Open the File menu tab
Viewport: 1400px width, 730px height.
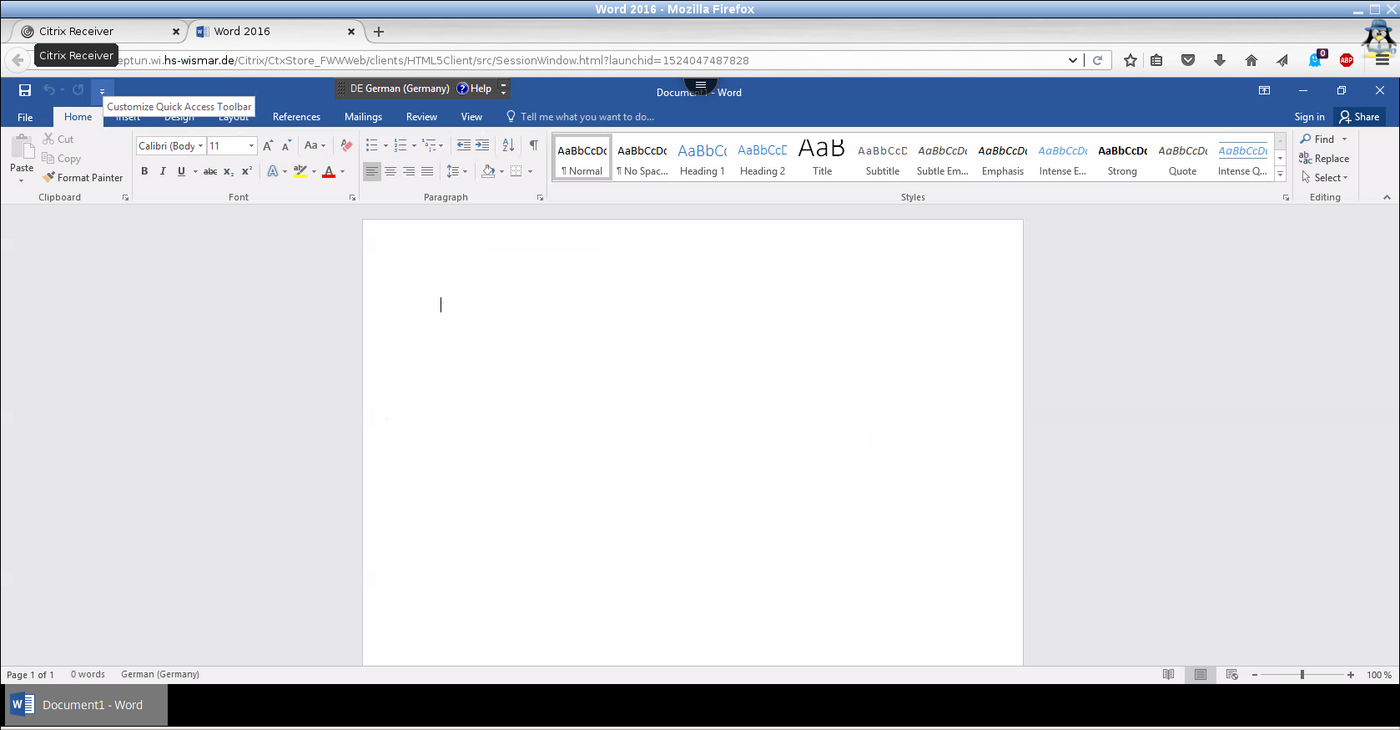pyautogui.click(x=25, y=117)
